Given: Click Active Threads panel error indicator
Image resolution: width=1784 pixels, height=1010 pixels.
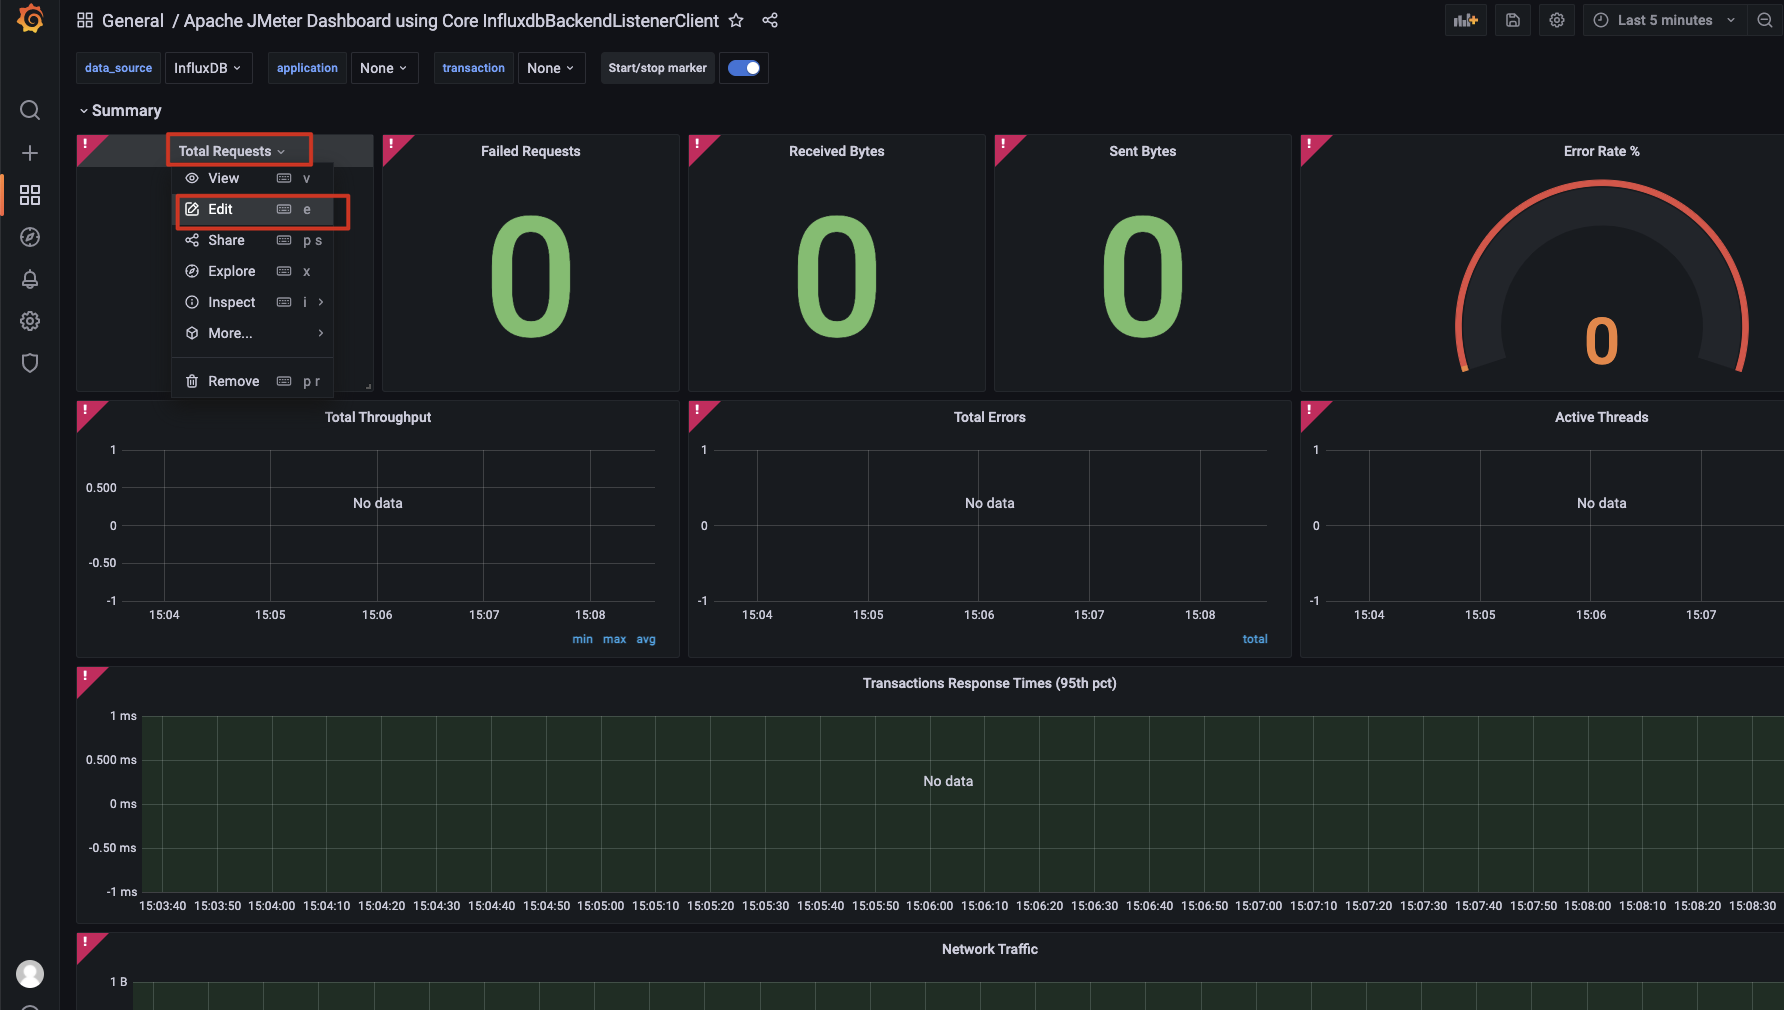Looking at the screenshot, I should point(1310,410).
